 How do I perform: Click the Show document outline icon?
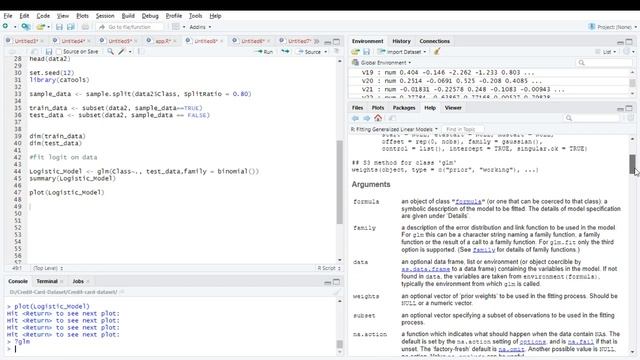pos(336,52)
